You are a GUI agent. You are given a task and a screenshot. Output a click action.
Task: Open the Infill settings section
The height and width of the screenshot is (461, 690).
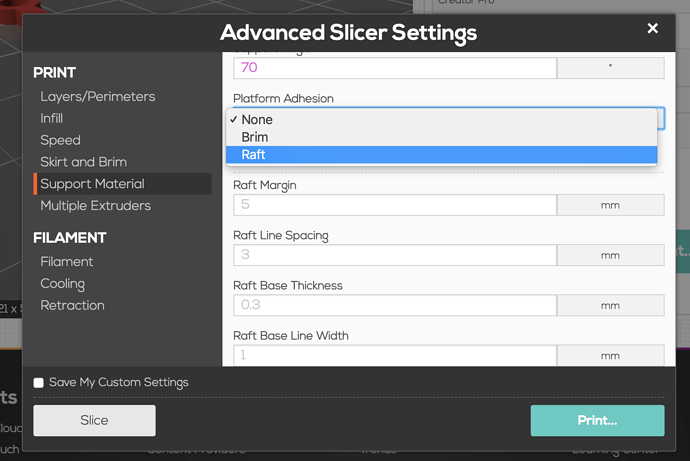[x=51, y=118]
